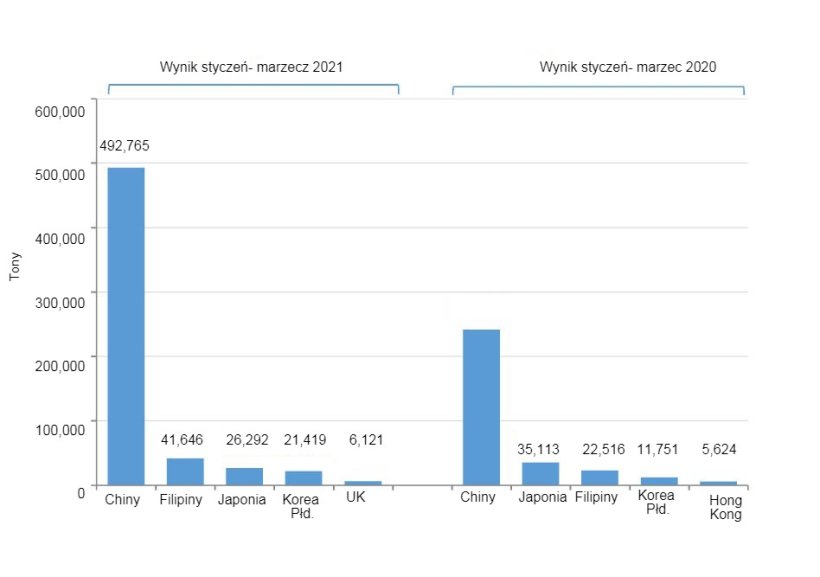The width and height of the screenshot is (820, 577).
Task: Click the 492,765 data label
Action: coord(124,146)
